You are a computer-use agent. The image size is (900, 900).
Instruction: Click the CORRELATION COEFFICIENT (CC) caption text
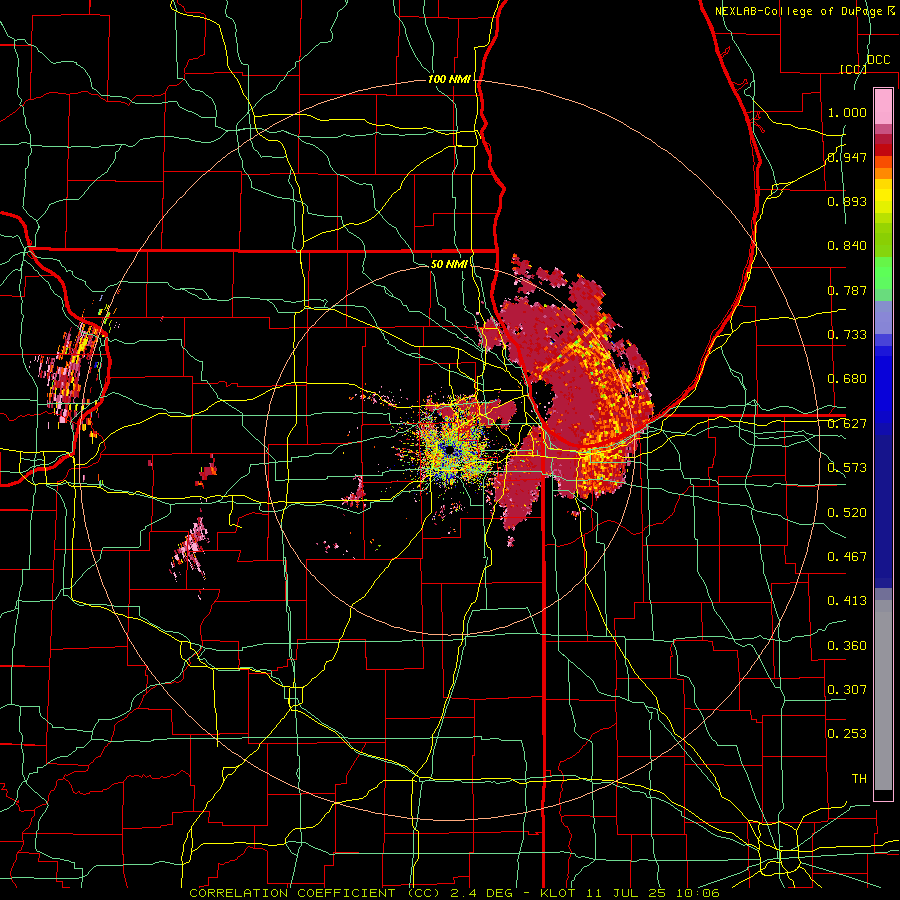tap(315, 893)
